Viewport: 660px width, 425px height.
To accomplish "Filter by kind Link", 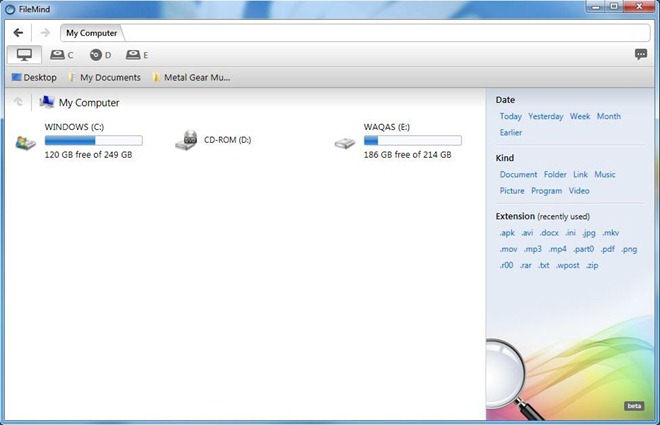I will click(x=580, y=174).
